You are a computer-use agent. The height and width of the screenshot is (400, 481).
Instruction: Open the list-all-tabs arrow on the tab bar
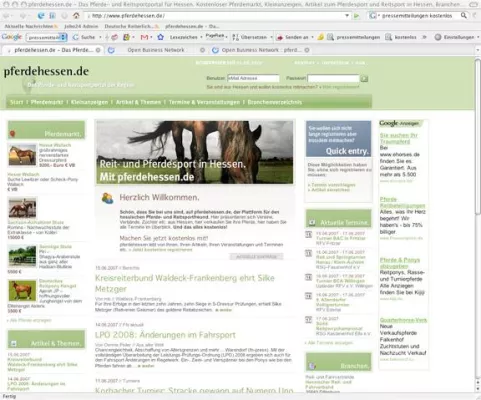click(477, 50)
